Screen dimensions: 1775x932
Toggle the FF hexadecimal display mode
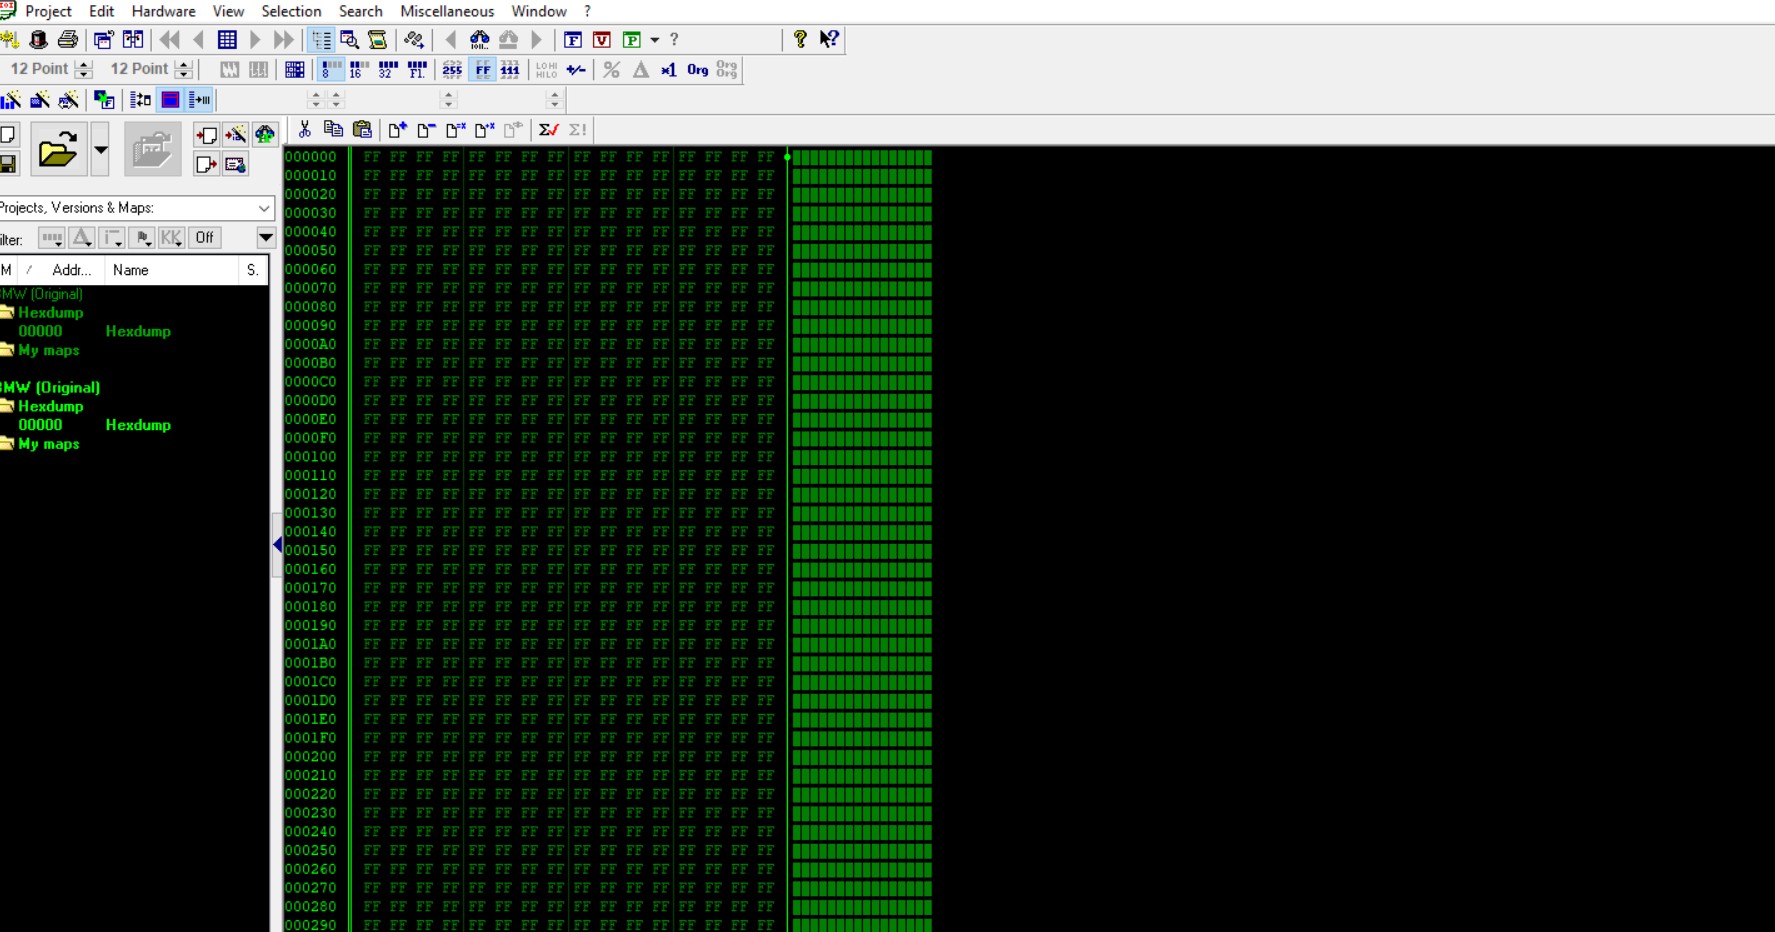pos(482,70)
